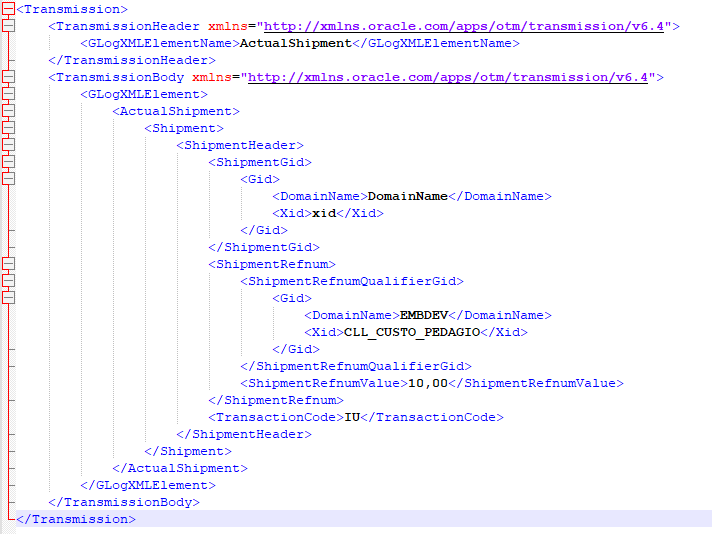Click the closing TransmissionBody tag
The image size is (712, 534).
tap(124, 502)
